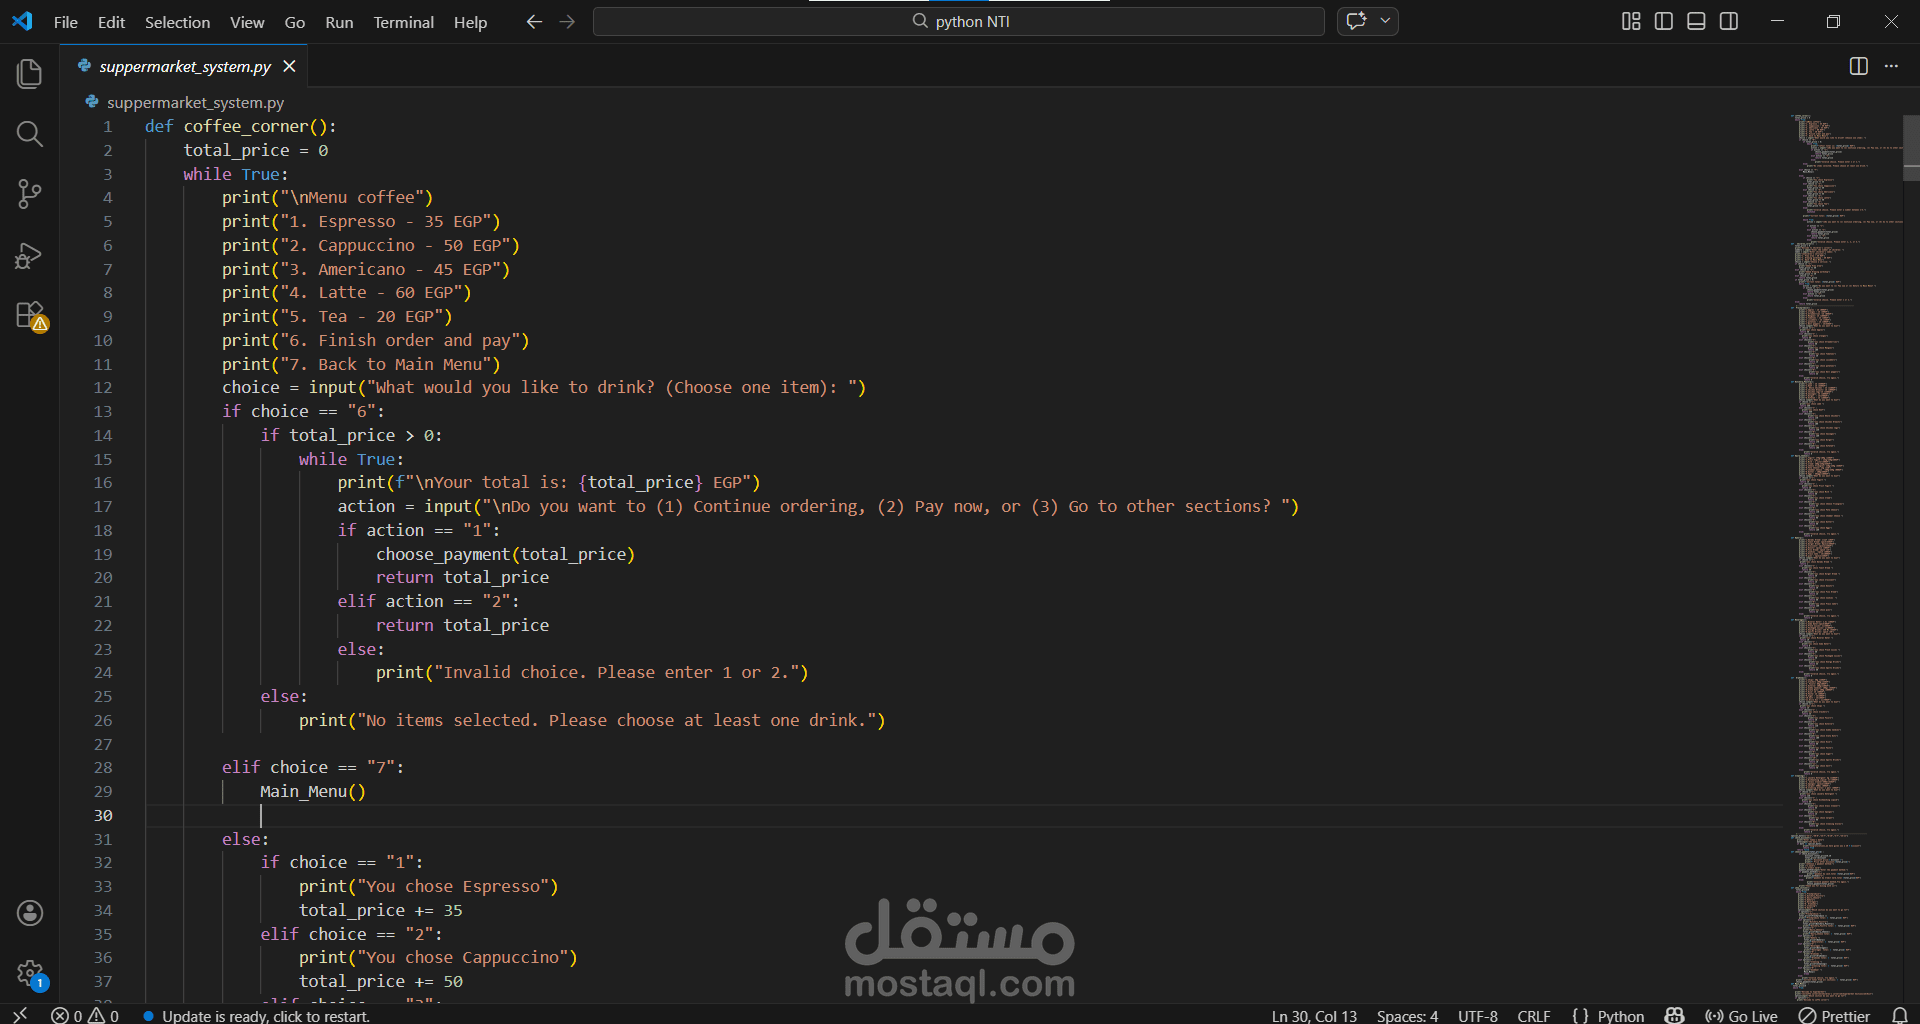
Task: Select the suppermarket_system.py editor tab
Action: point(185,66)
